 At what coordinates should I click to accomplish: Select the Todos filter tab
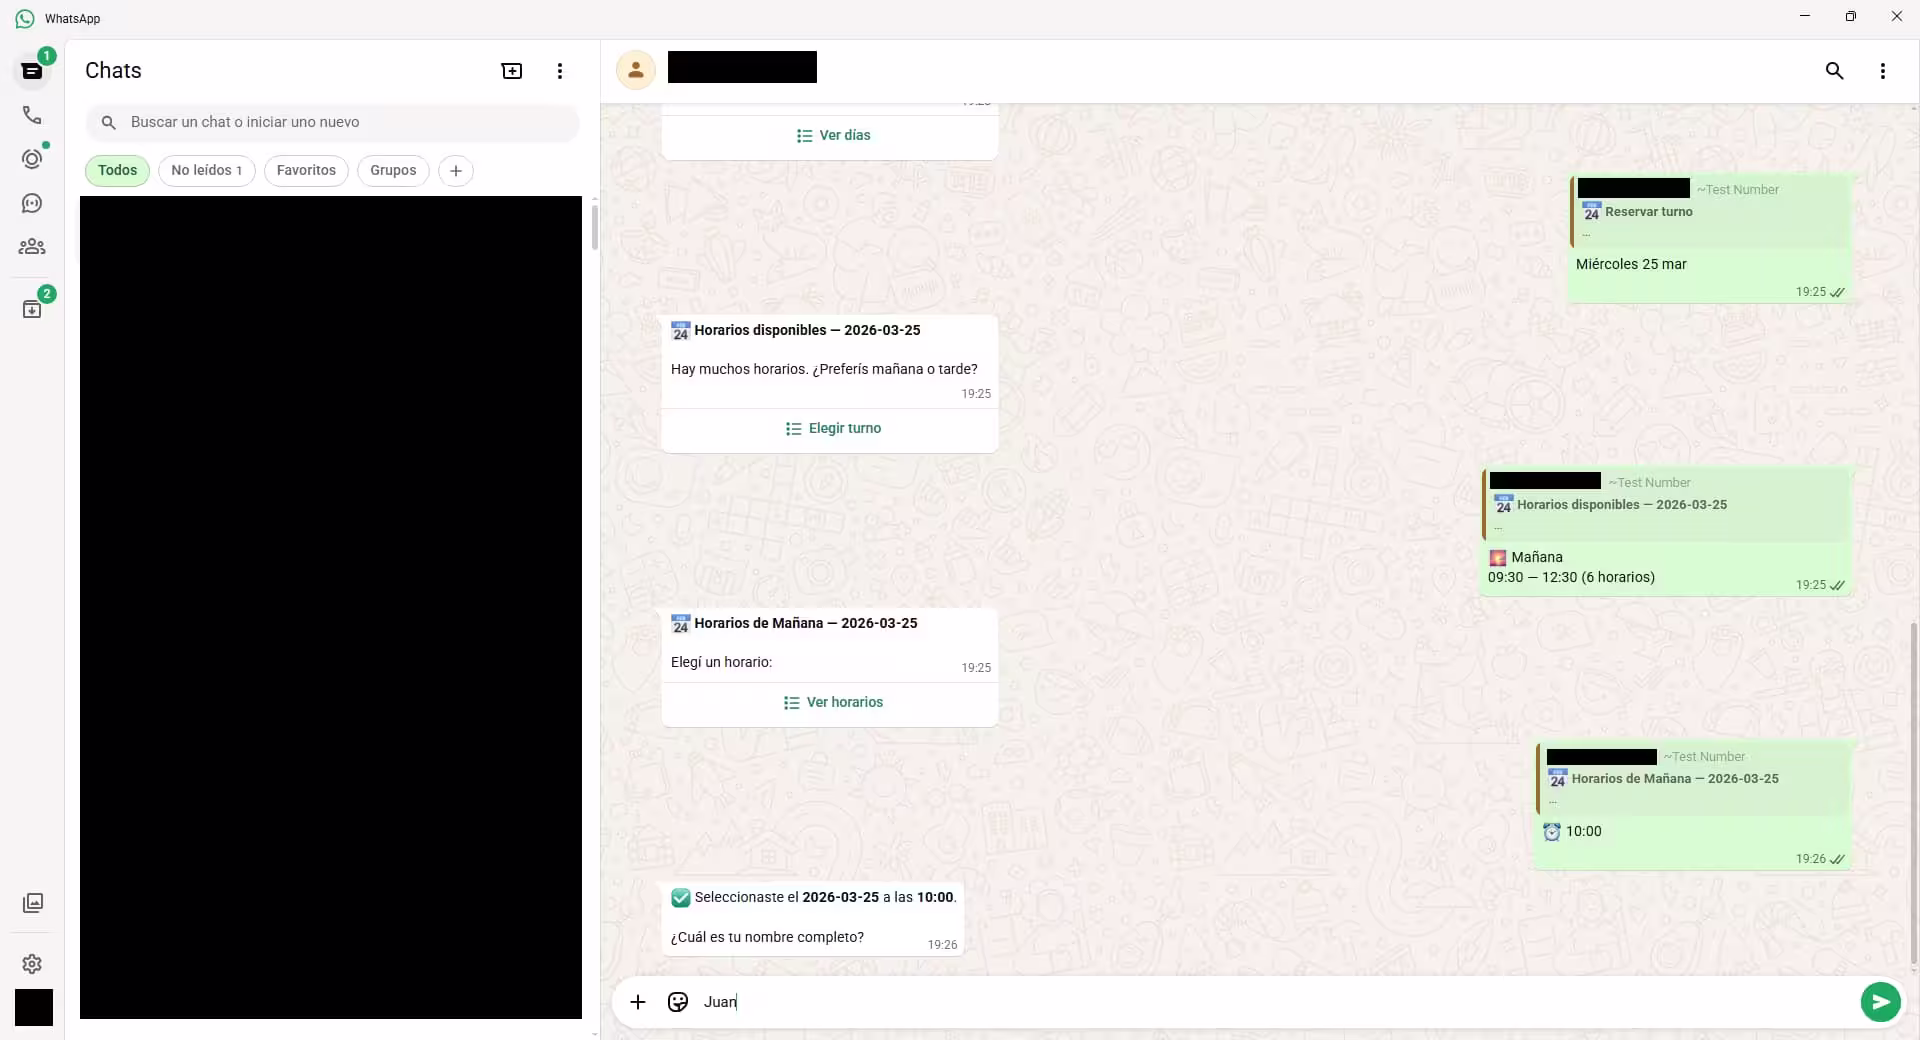[117, 170]
